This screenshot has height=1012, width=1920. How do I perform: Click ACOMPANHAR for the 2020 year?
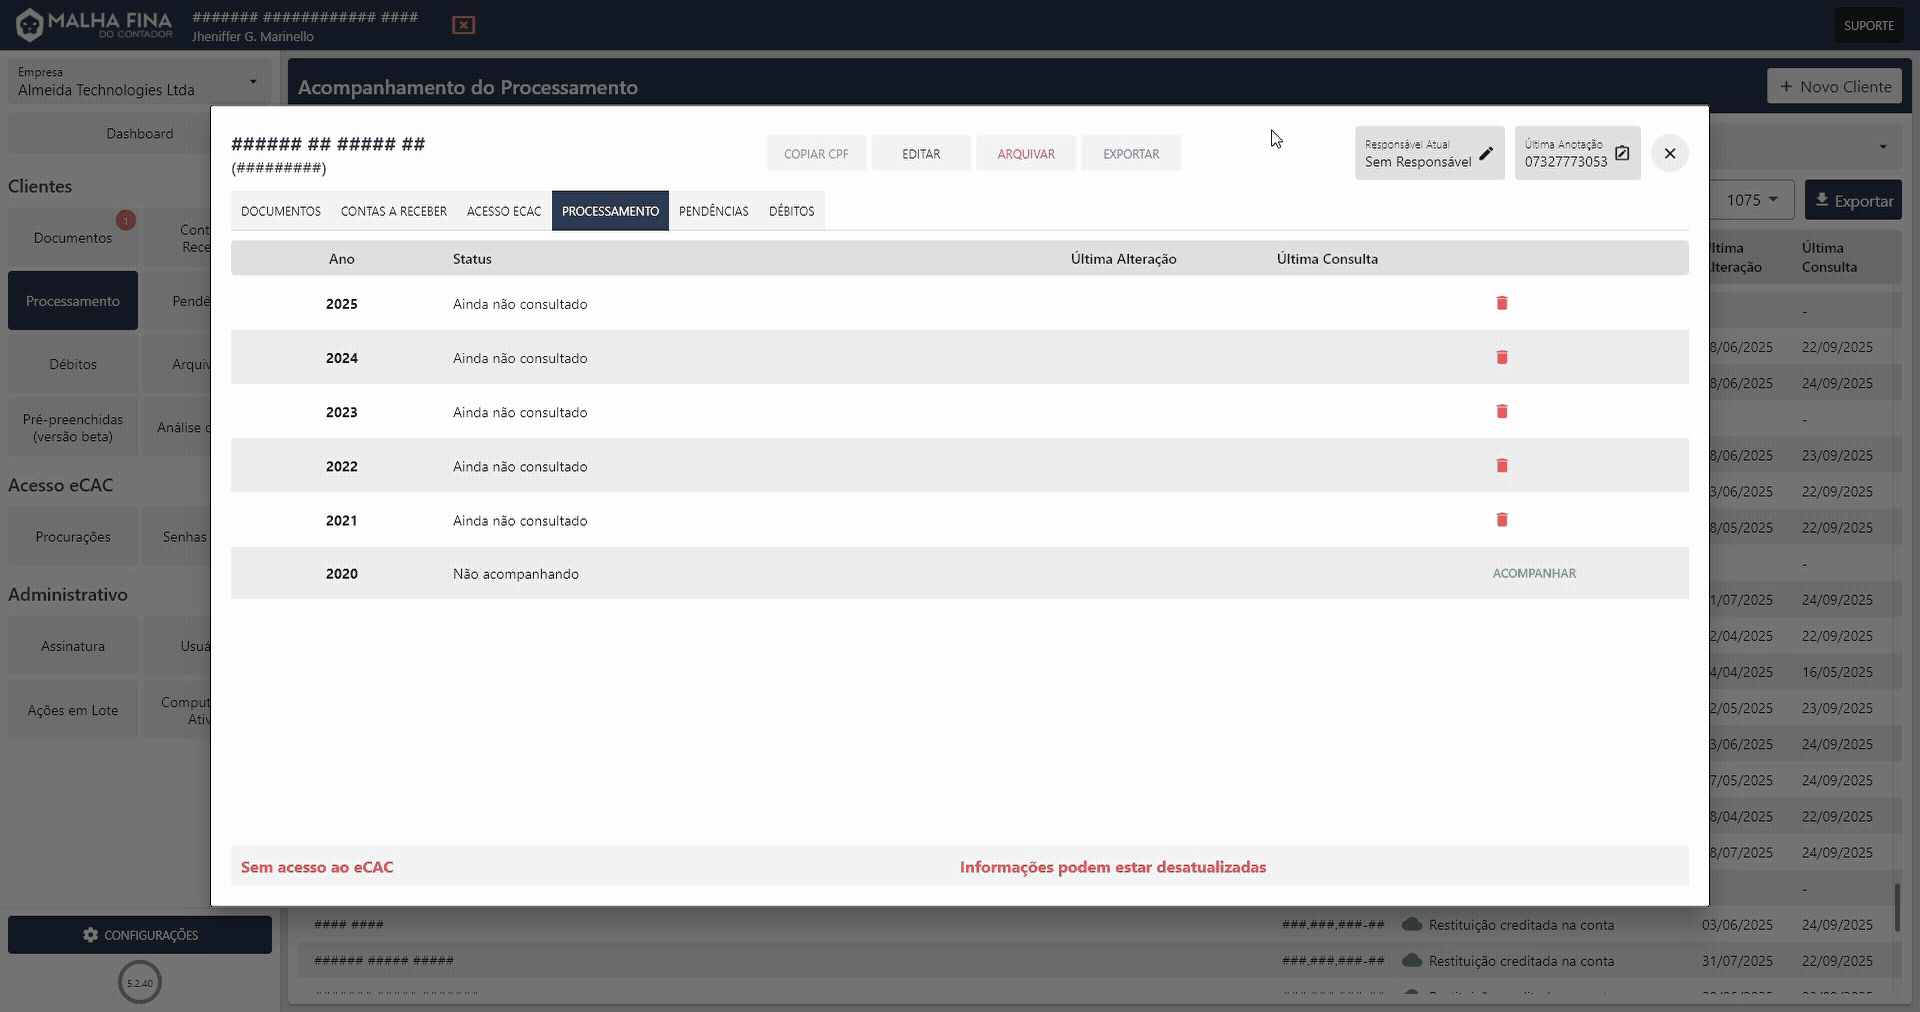tap(1534, 573)
